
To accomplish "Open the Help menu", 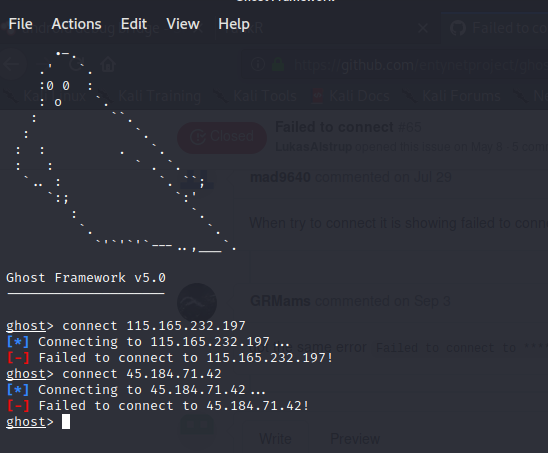I will coord(234,24).
